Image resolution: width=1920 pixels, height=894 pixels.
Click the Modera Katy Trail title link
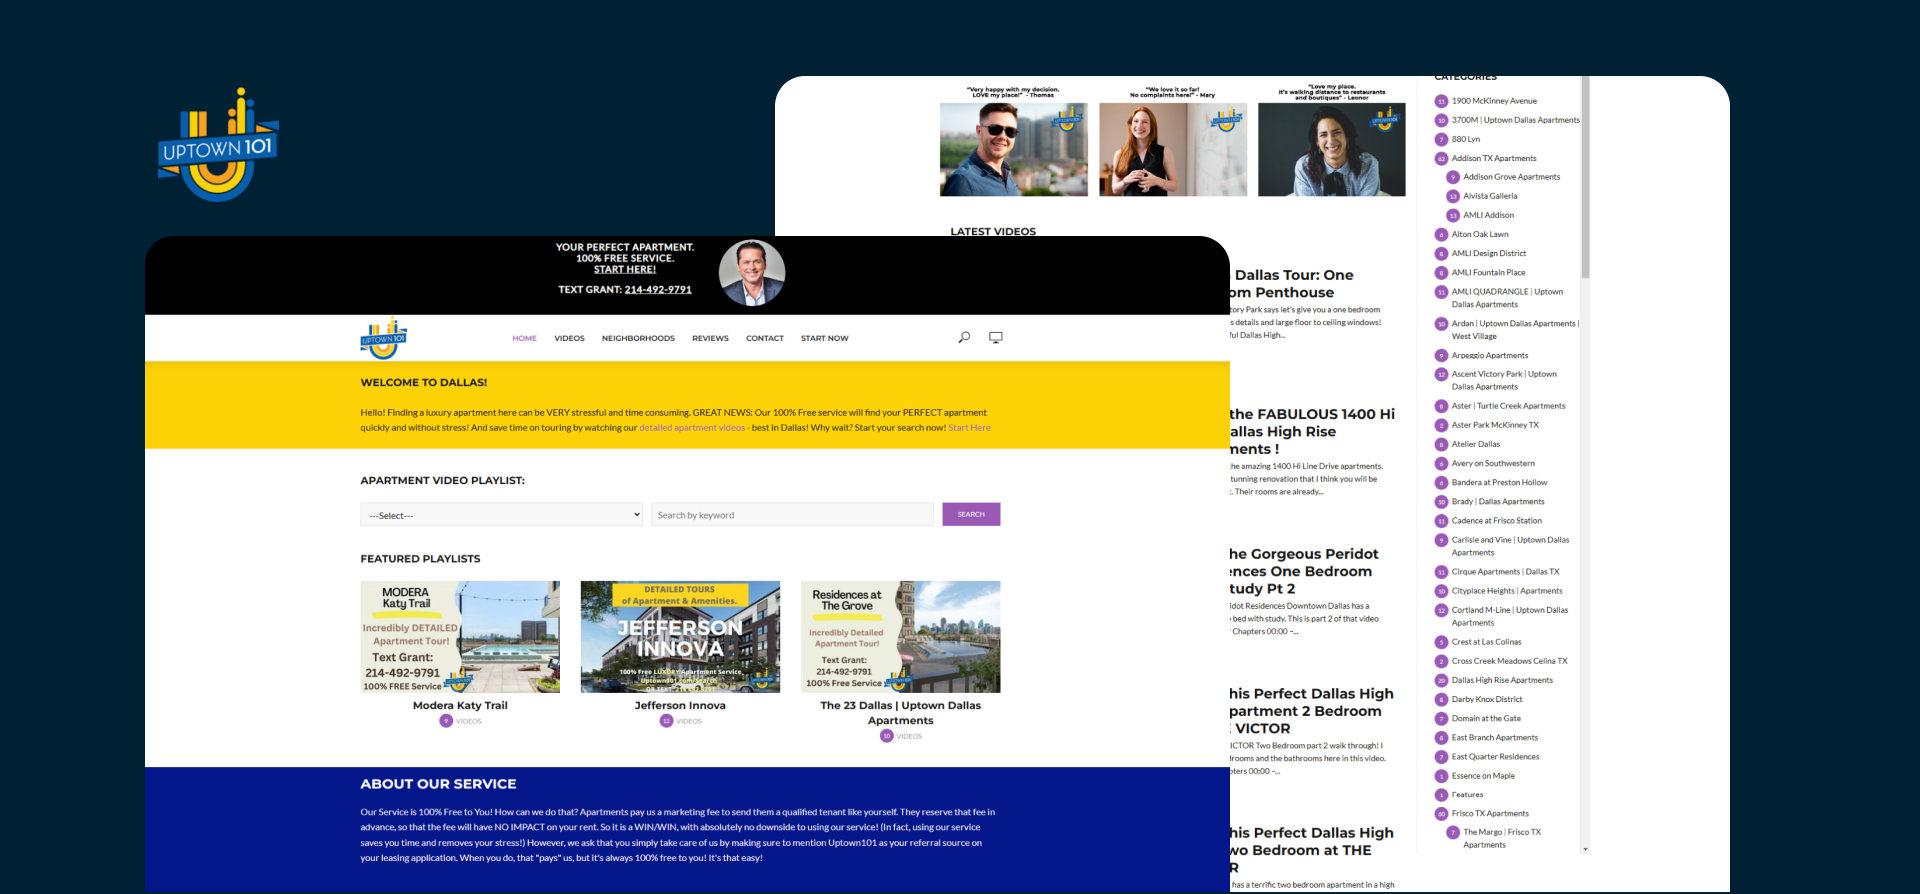(x=460, y=705)
